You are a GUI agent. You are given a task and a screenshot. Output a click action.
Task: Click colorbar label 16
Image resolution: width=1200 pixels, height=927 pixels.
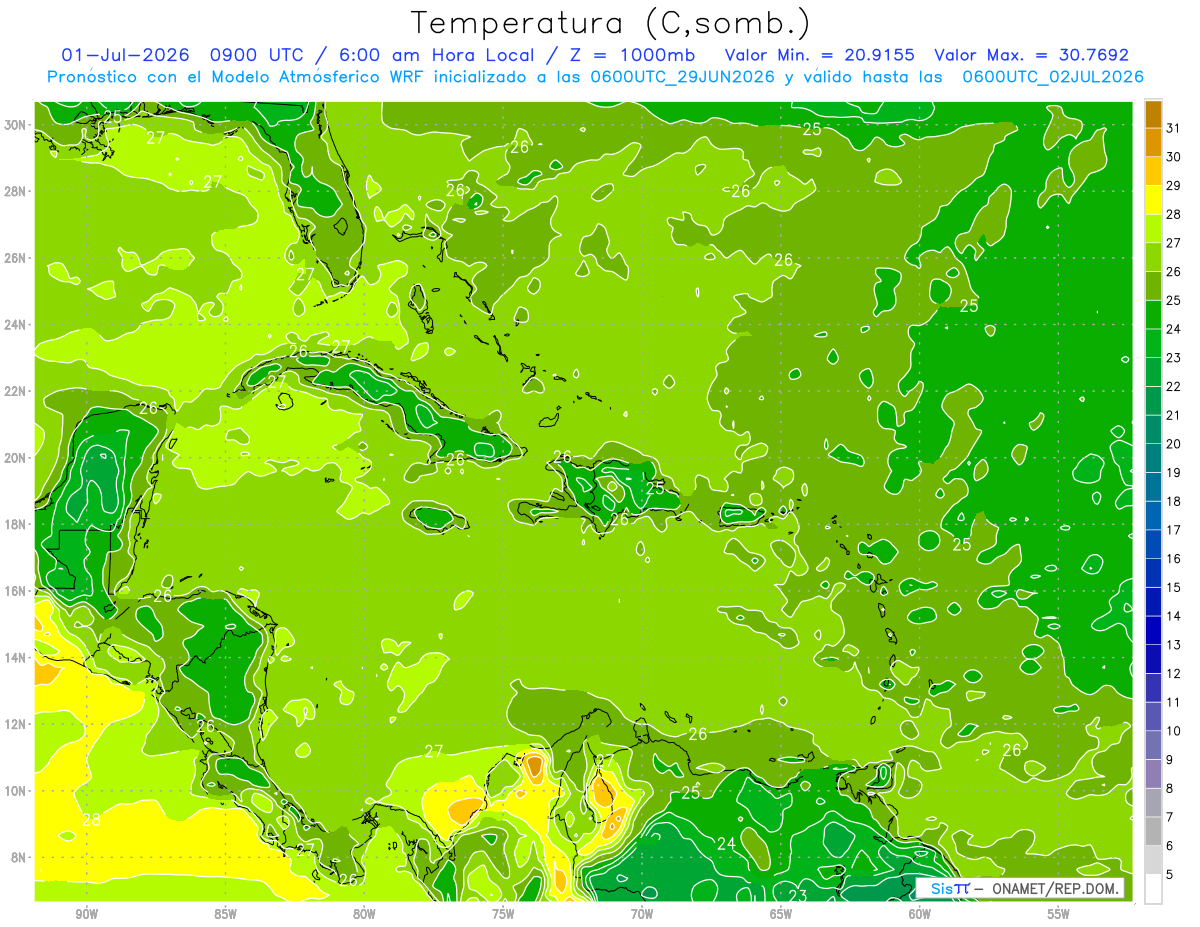tap(1174, 558)
